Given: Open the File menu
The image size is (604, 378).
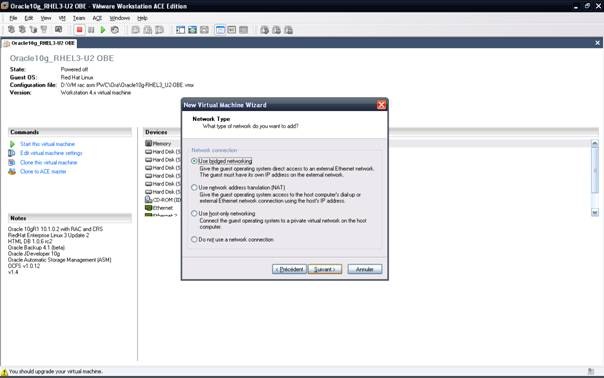Looking at the screenshot, I should pyautogui.click(x=13, y=18).
